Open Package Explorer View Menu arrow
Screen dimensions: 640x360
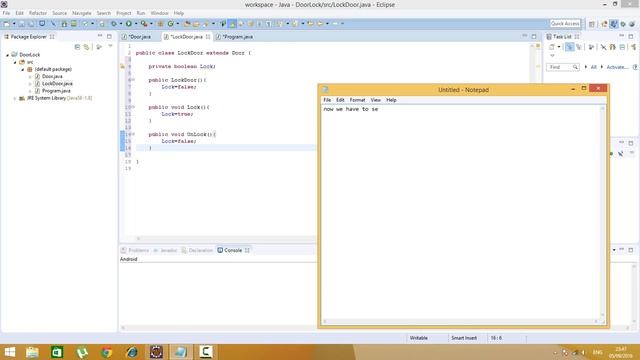(110, 47)
